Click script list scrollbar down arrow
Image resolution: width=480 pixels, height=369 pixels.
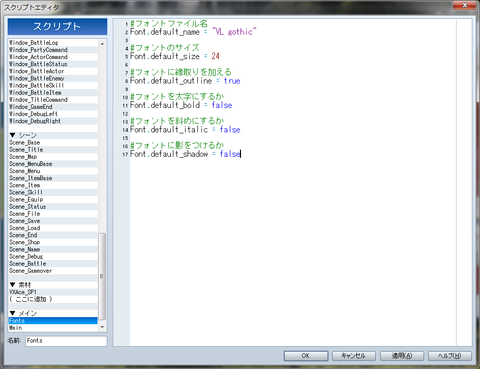point(102,327)
